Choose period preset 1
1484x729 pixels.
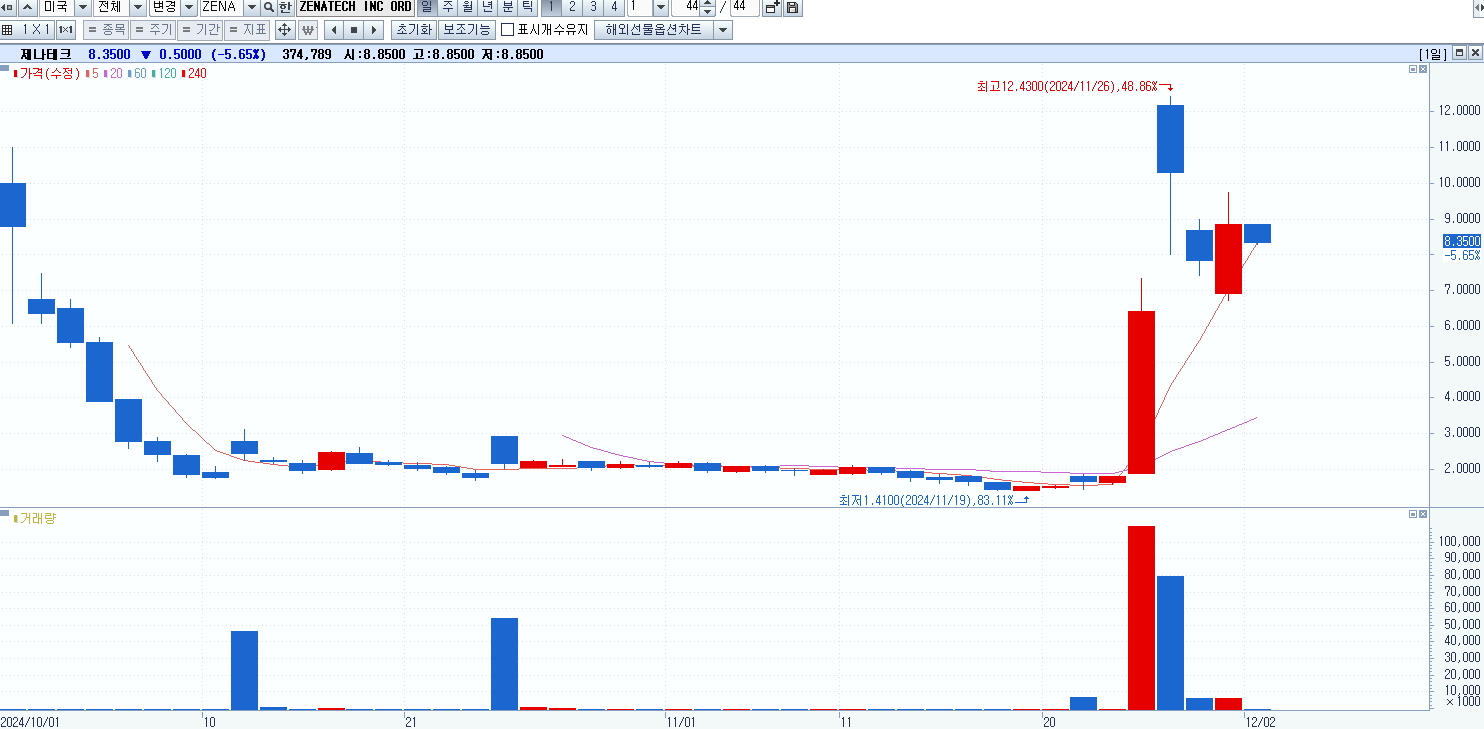(x=551, y=7)
